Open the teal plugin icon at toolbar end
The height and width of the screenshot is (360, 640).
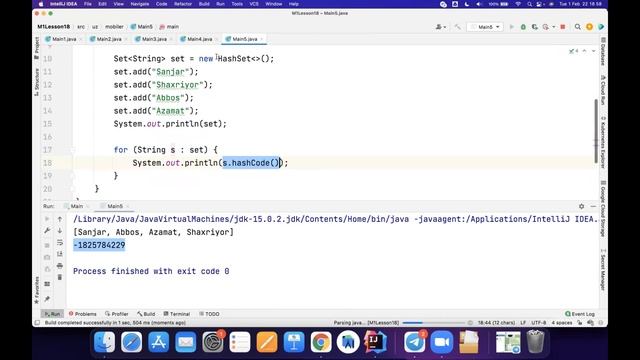coord(601,27)
